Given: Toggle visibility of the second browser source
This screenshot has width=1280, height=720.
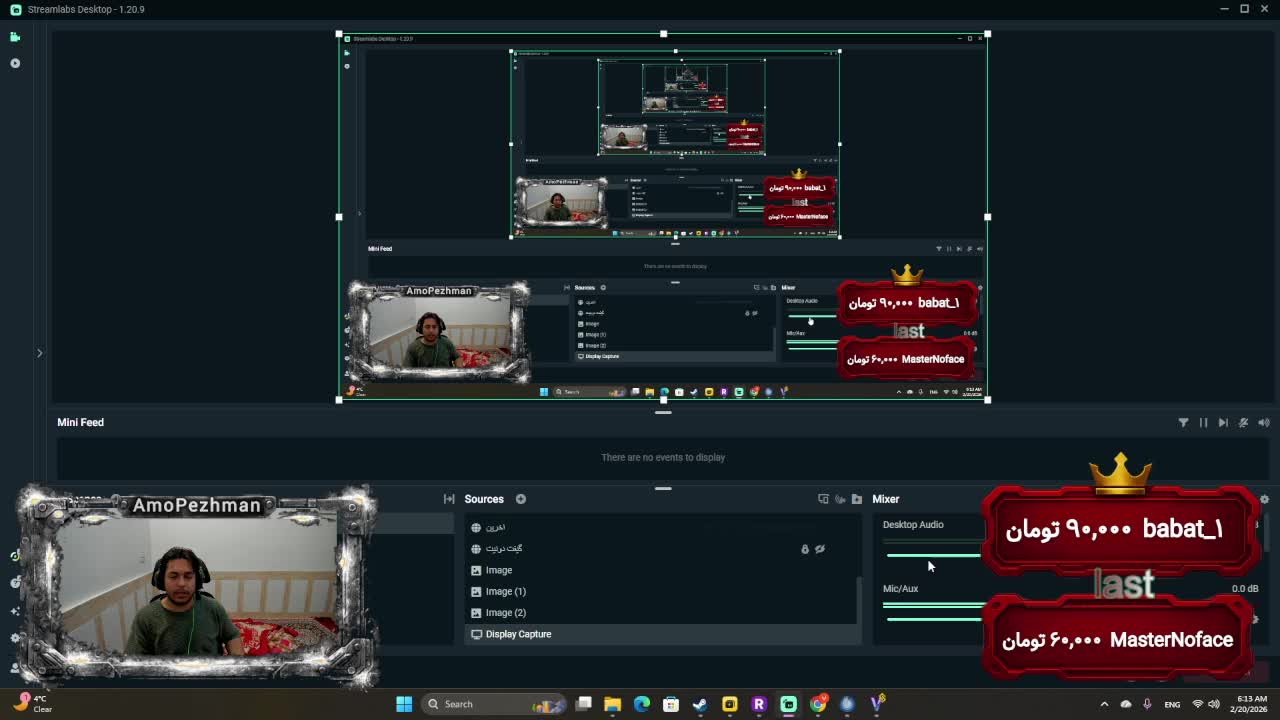Looking at the screenshot, I should [820, 549].
